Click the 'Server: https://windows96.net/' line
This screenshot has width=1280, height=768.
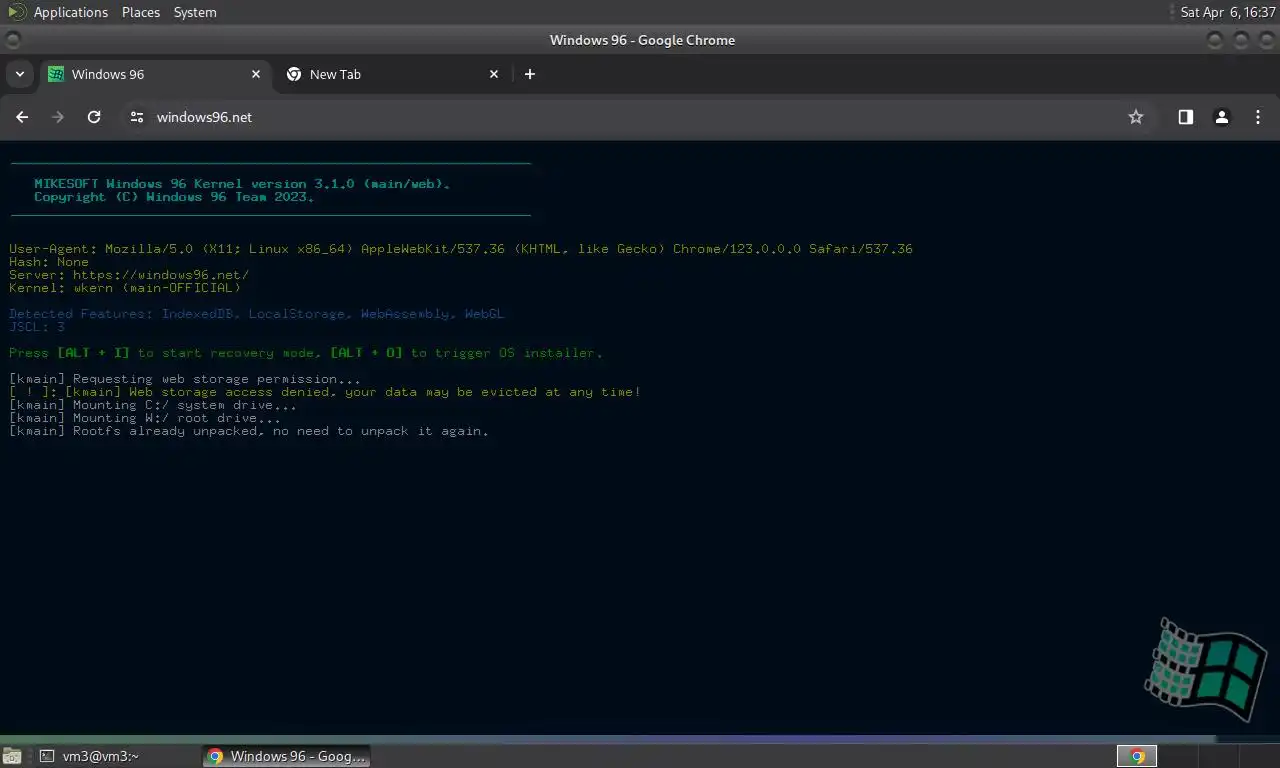click(x=129, y=275)
